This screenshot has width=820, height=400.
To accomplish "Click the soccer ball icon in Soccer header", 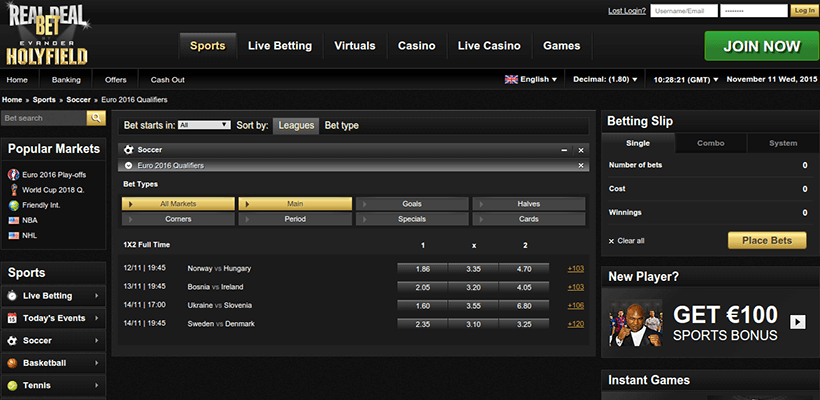I will point(129,150).
